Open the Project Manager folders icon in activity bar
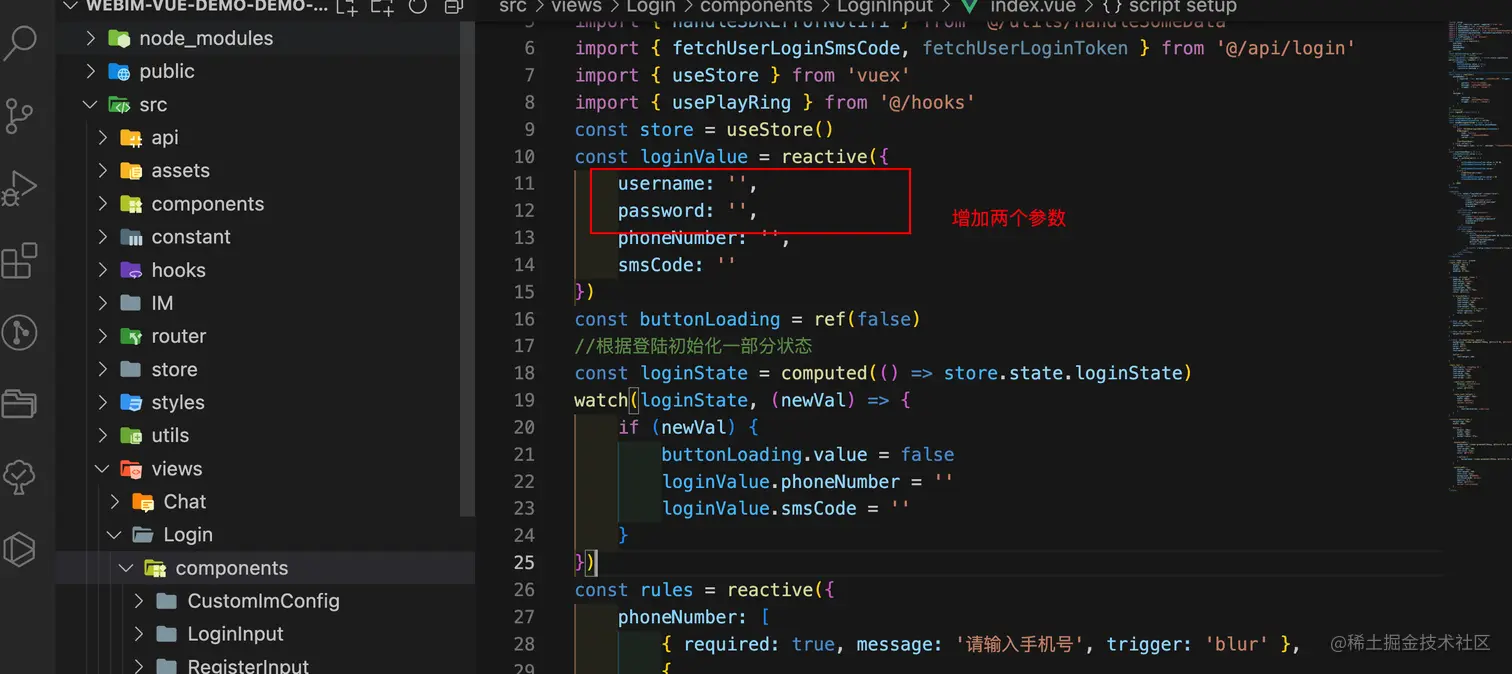Screen dimensions: 1512x674 tap(20, 404)
